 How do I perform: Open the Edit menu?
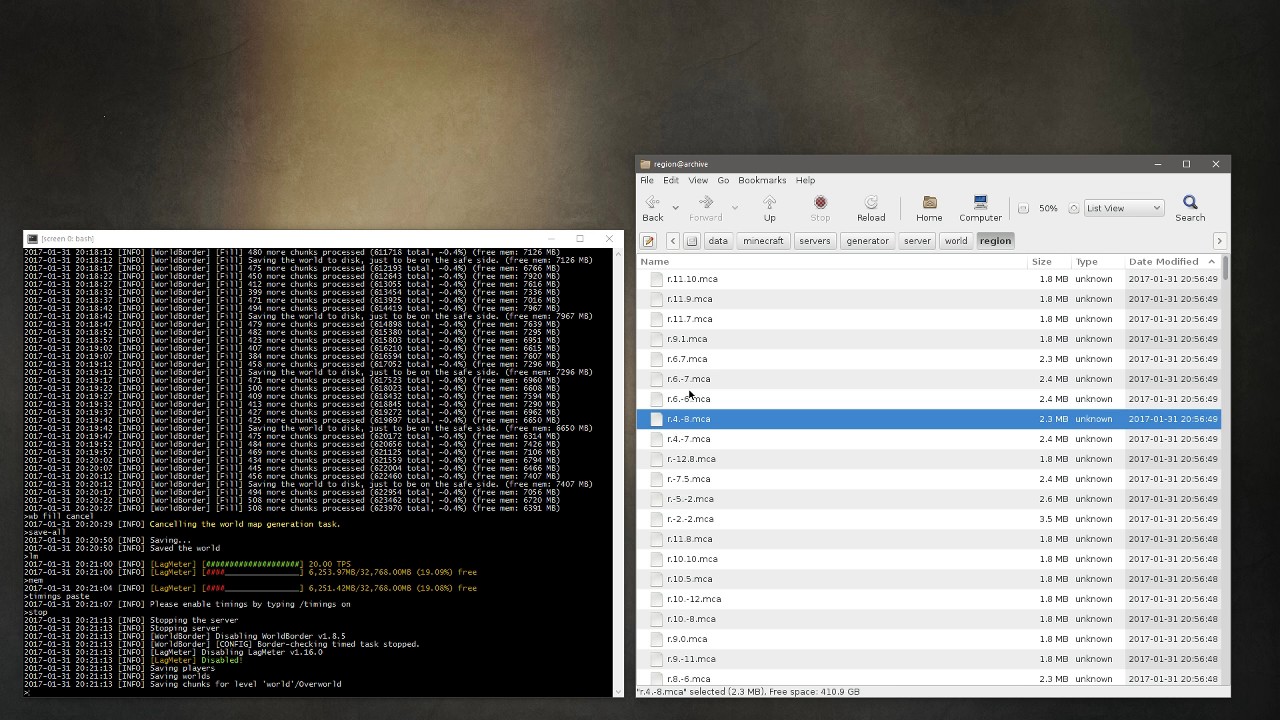coord(670,180)
